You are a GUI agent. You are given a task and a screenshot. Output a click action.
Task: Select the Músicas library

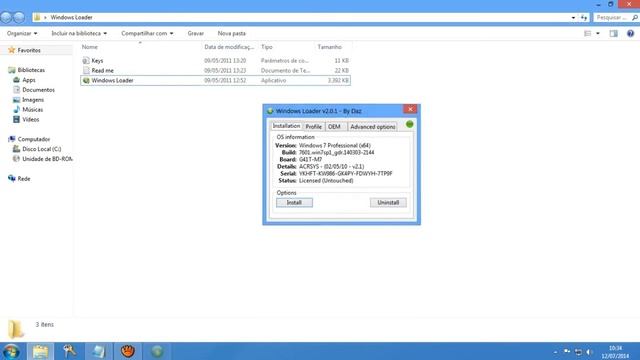tap(32, 109)
